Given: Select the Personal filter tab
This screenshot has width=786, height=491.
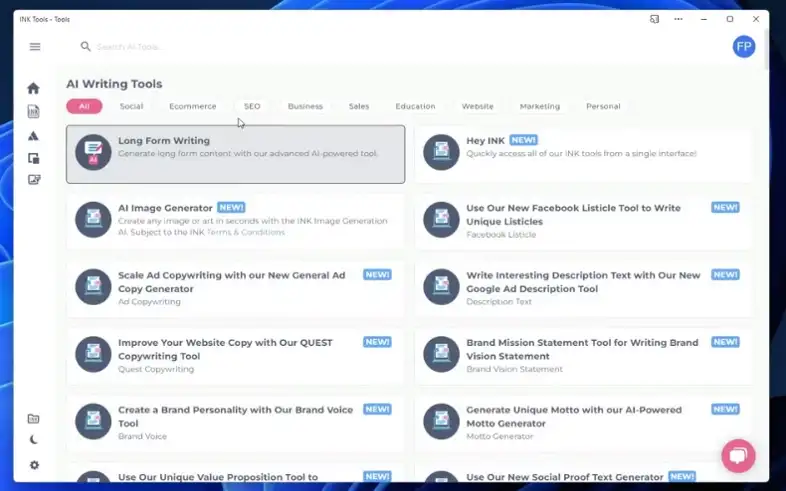Looking at the screenshot, I should (x=603, y=106).
